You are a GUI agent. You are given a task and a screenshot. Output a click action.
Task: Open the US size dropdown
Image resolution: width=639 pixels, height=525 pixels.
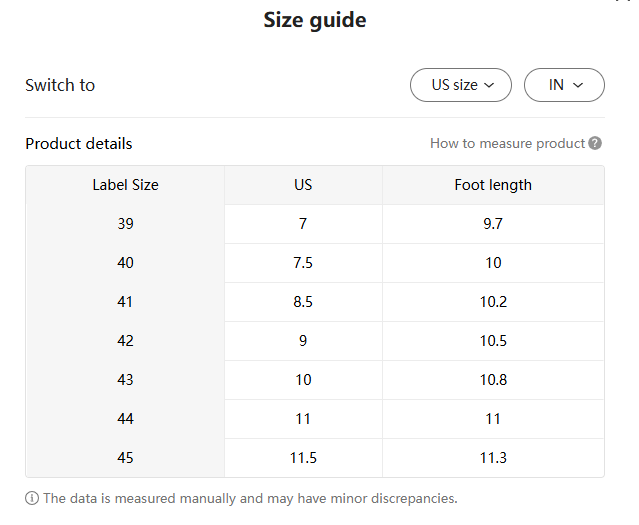tap(461, 85)
